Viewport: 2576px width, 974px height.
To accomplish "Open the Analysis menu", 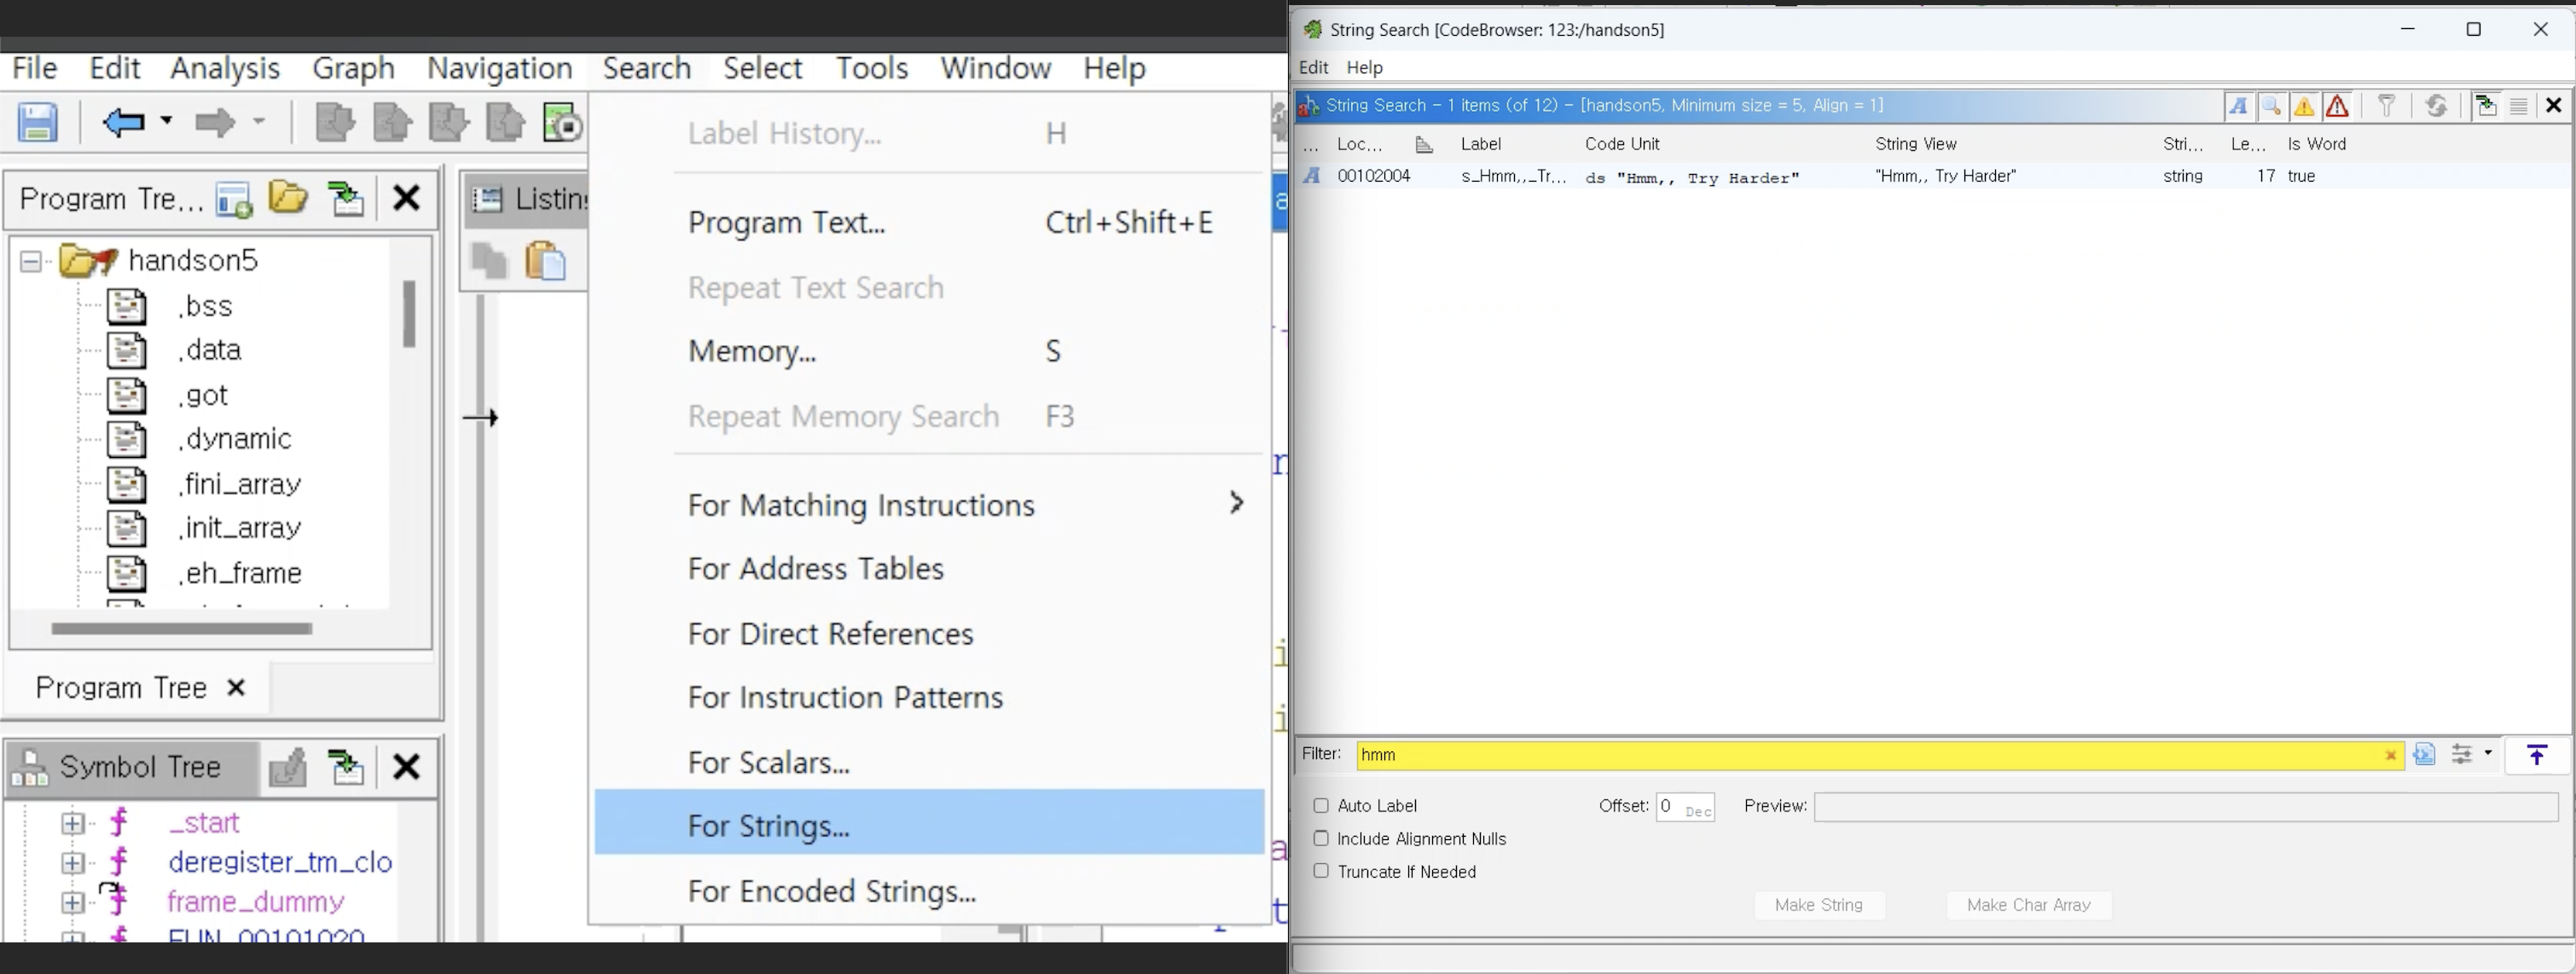I will (225, 68).
